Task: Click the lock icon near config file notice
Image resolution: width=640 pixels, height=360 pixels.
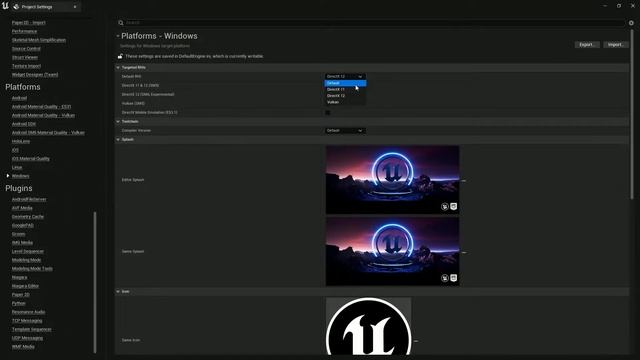Action: coord(120,56)
